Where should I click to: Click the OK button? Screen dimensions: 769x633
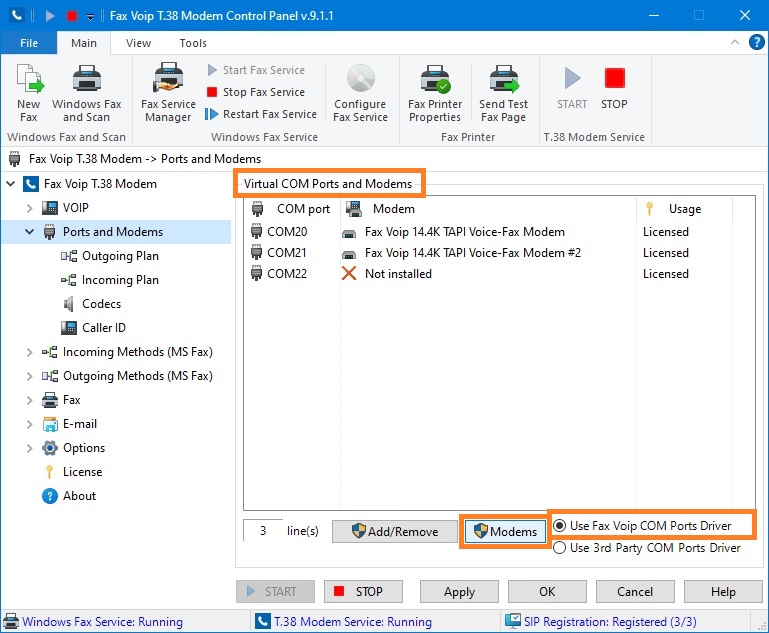tap(547, 592)
